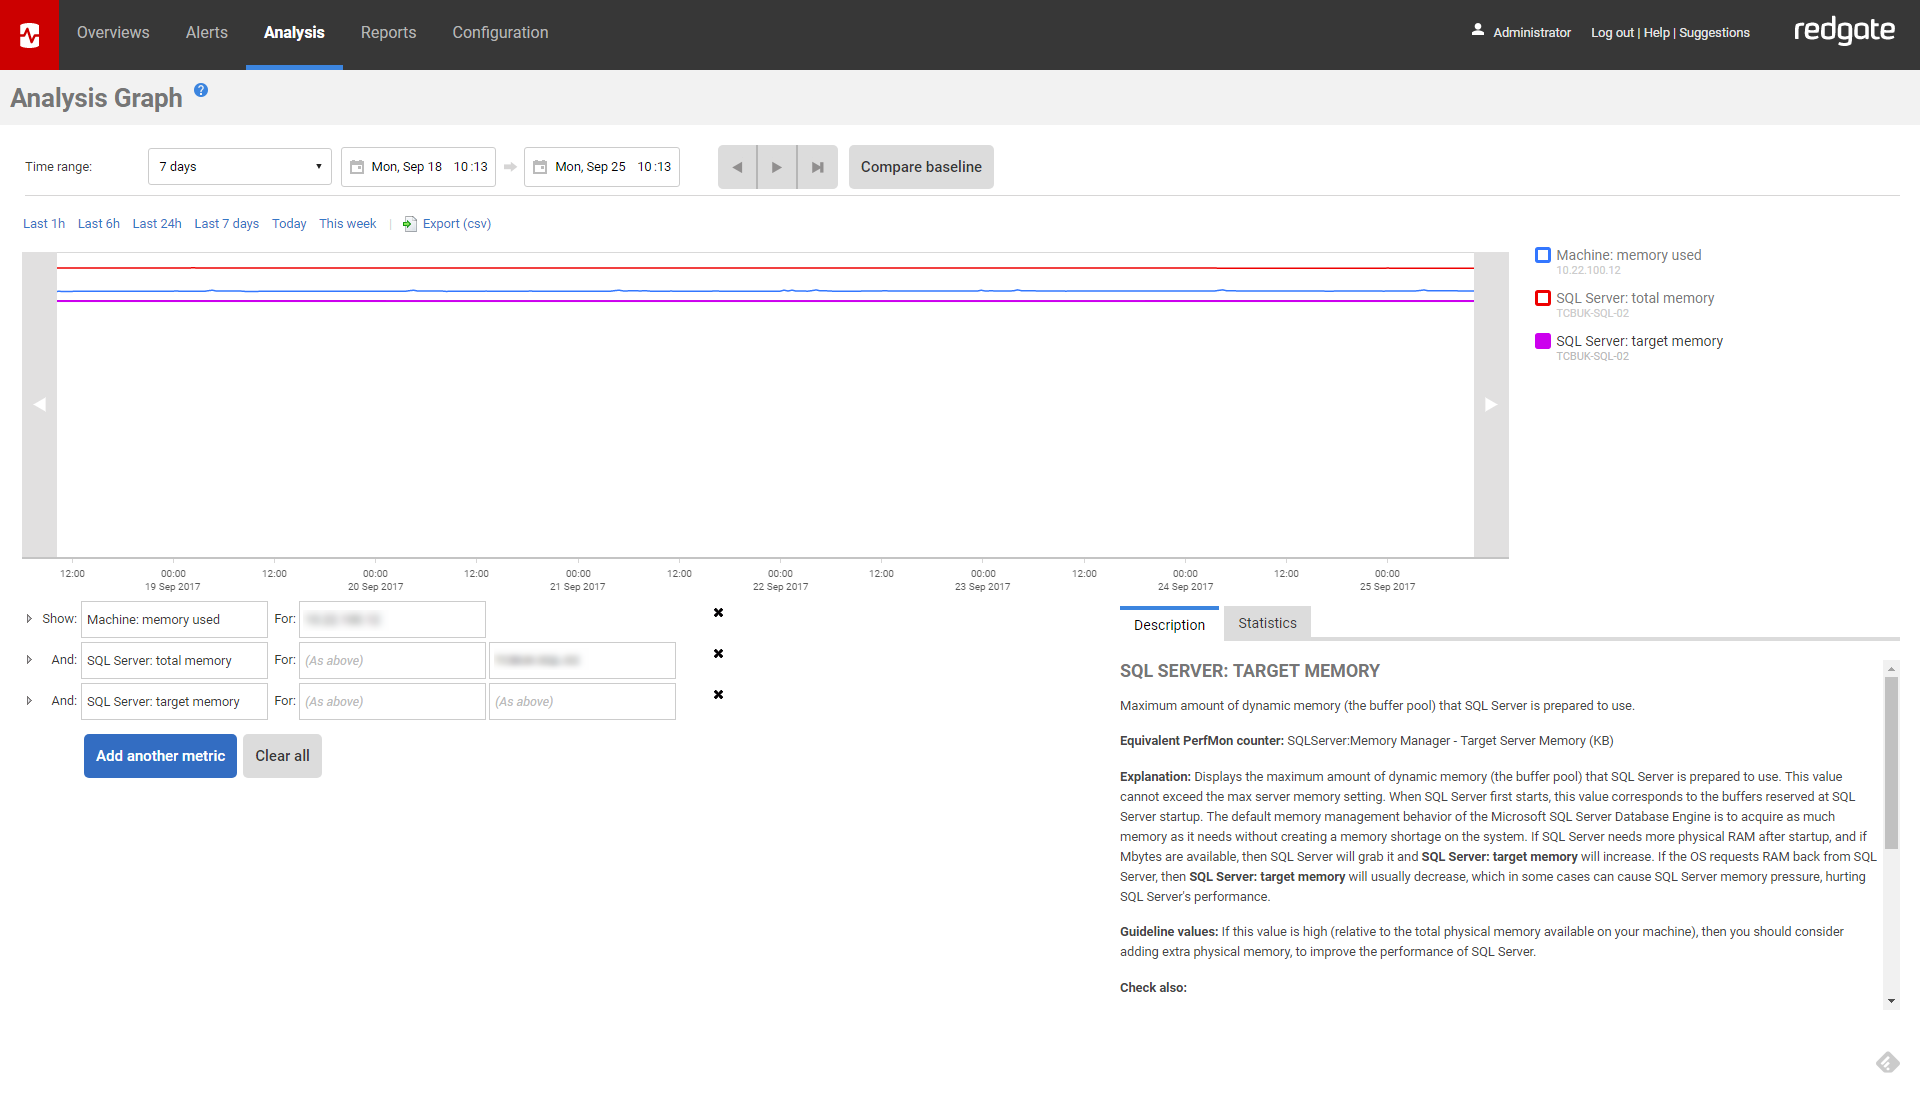Viewport: 1920px width, 1094px height.
Task: Open instance selector for target memory row
Action: pos(582,702)
